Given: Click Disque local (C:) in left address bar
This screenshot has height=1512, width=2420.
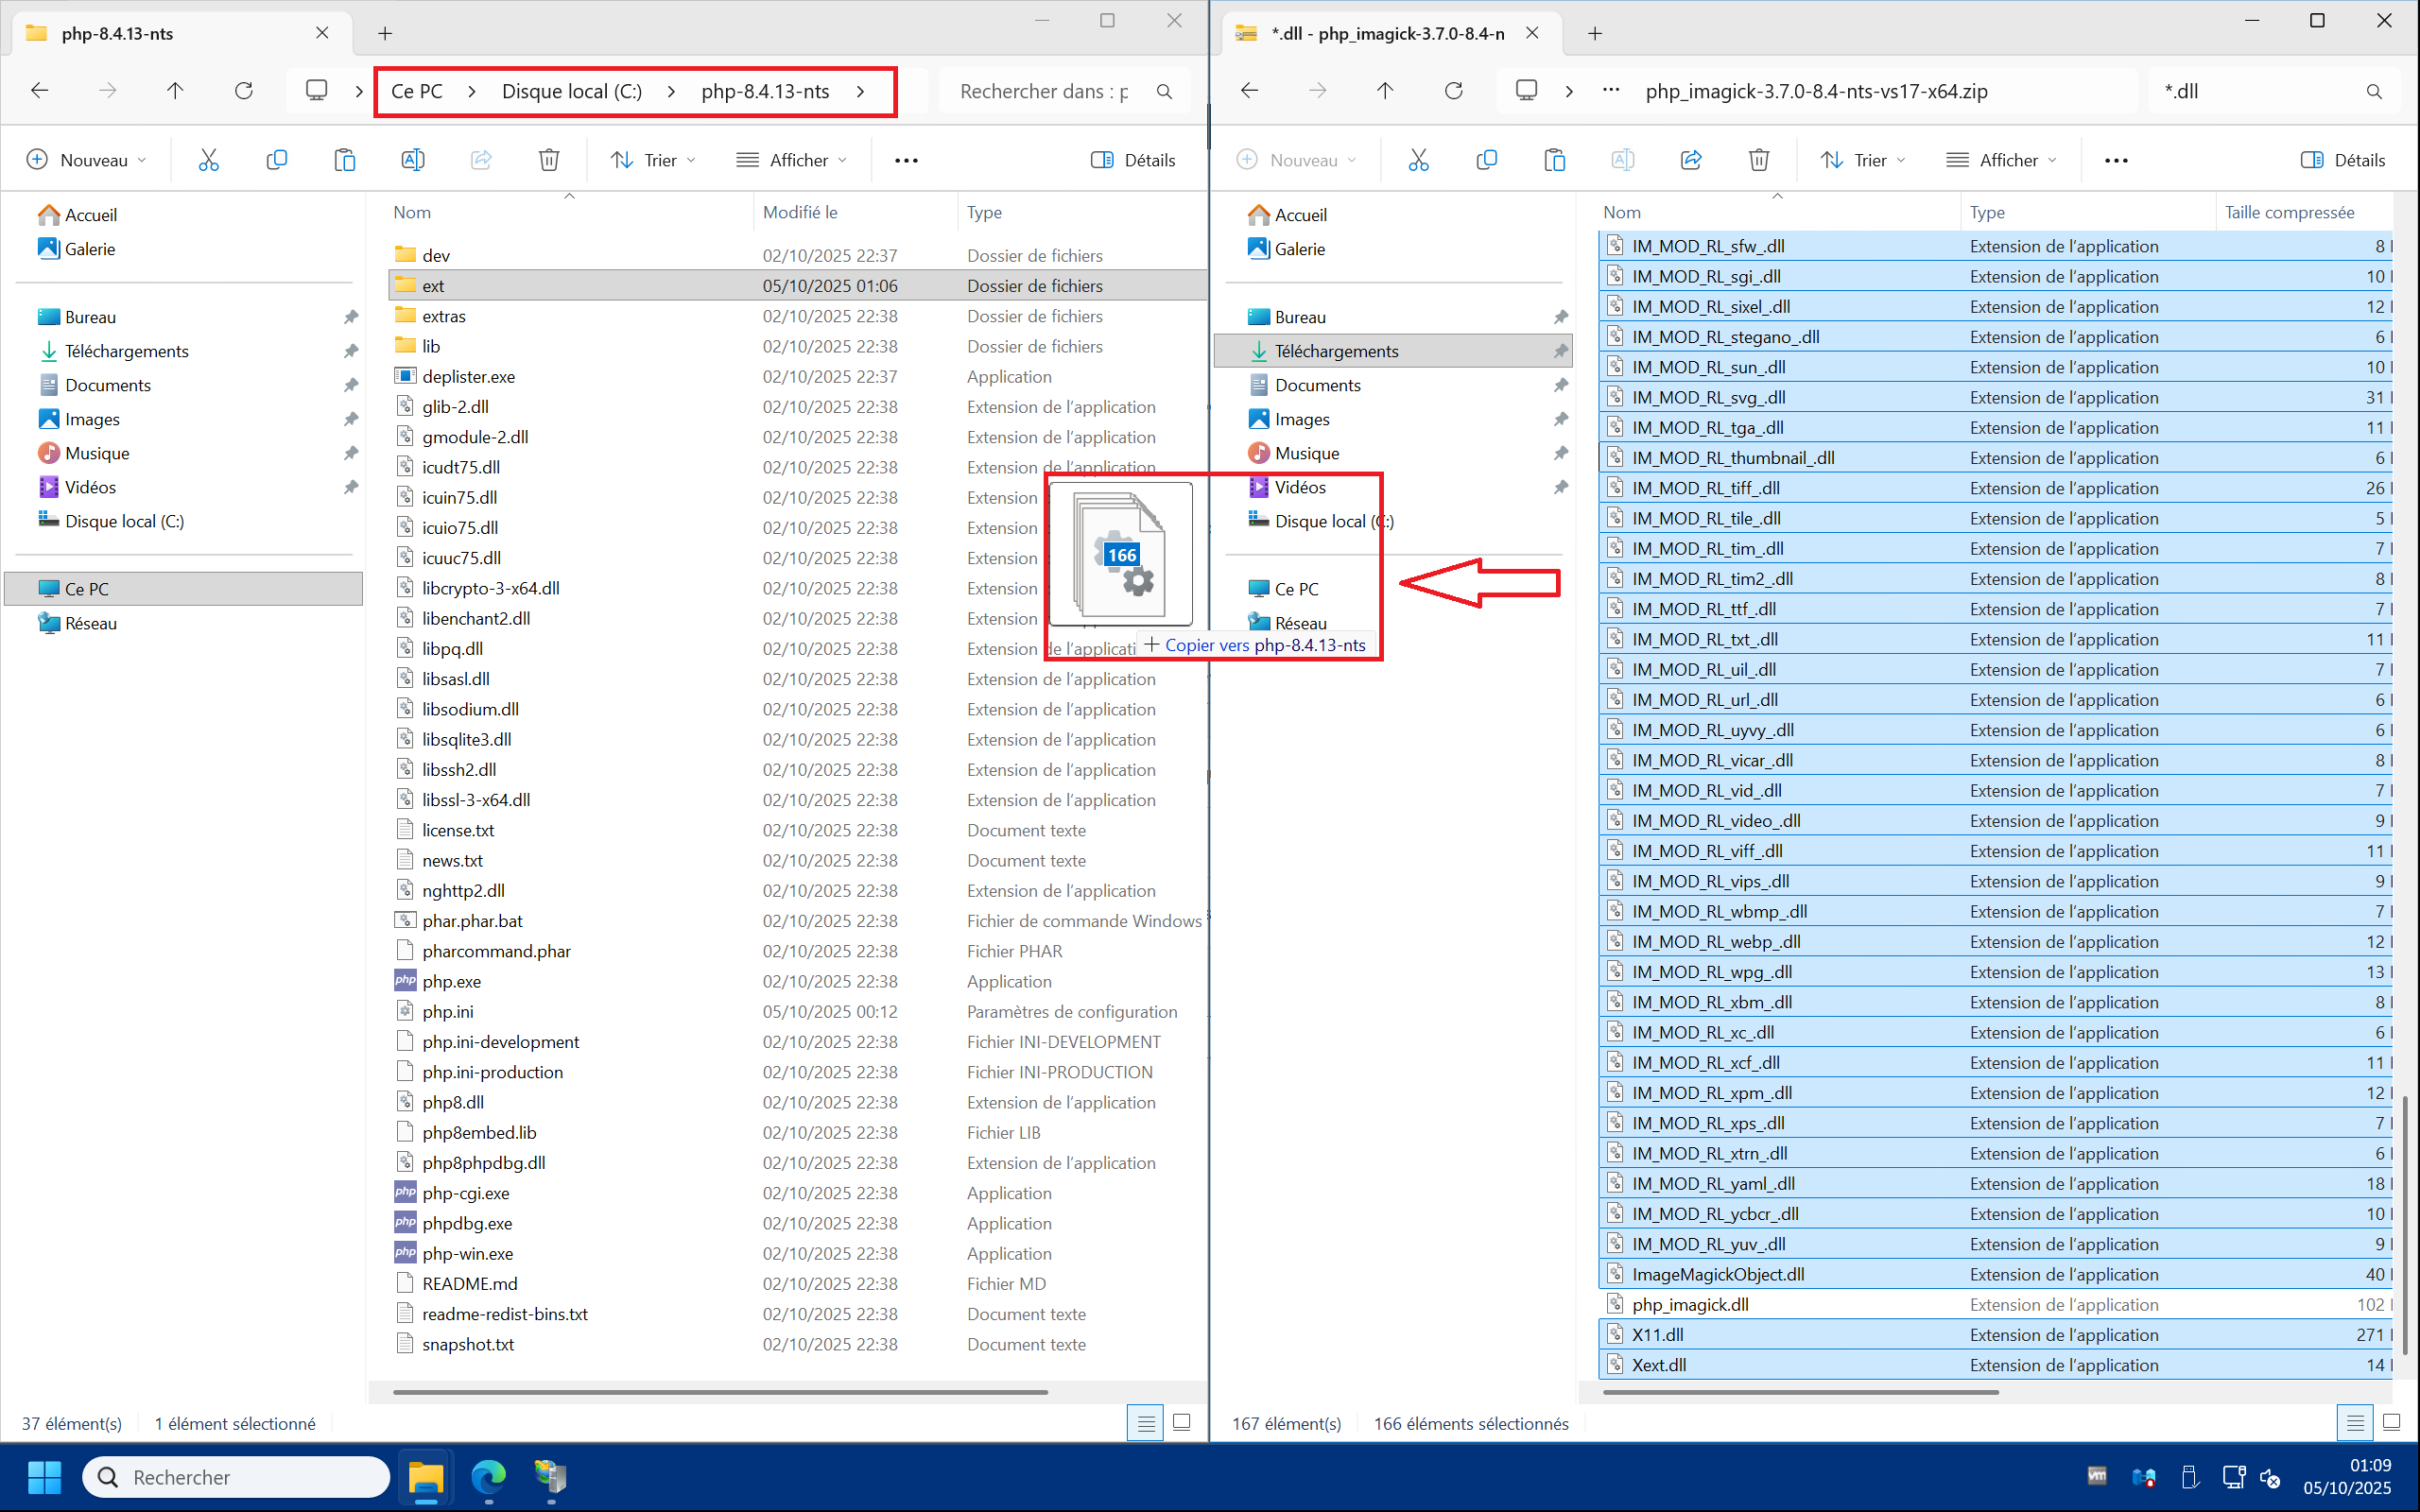Looking at the screenshot, I should [x=571, y=91].
